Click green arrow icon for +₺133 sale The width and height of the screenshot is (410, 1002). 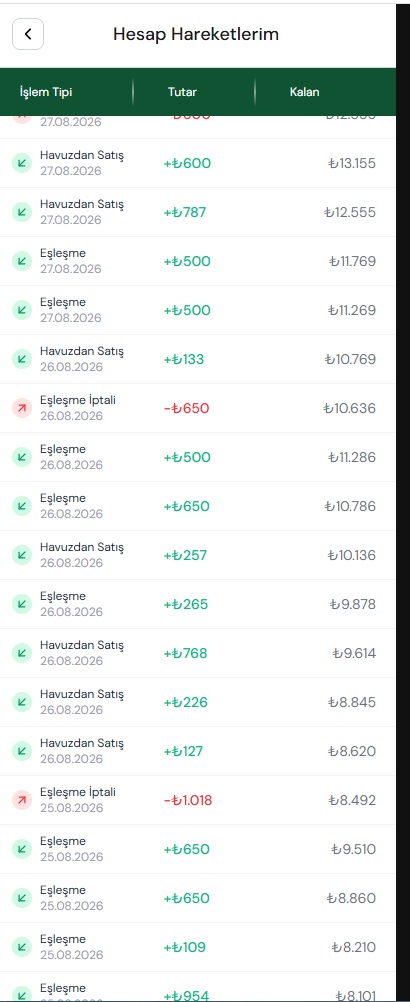[x=22, y=359]
